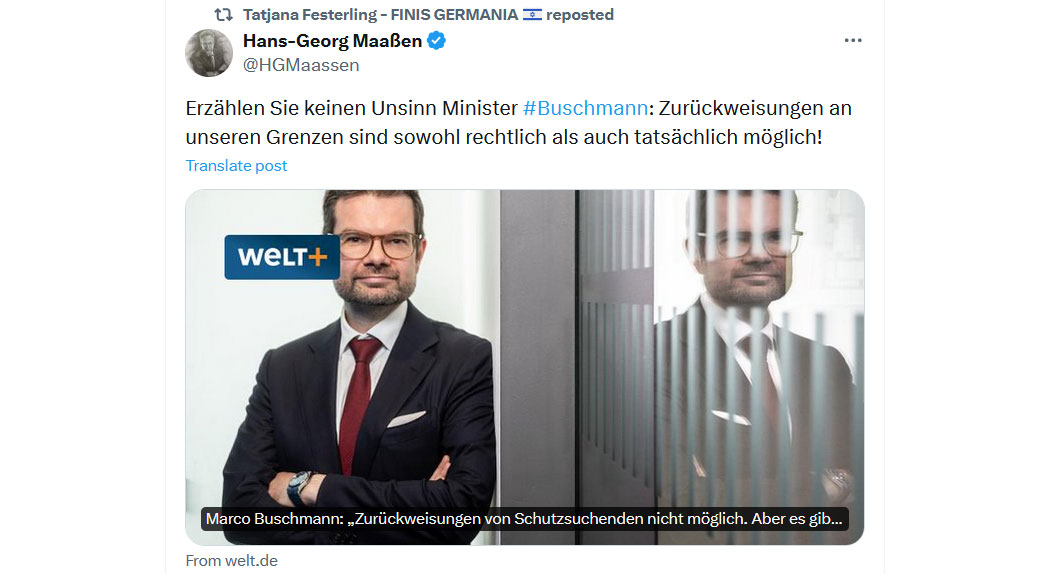Screen dimensions: 1050x574
Task: Click the blue verified badge next to Maaßen
Action: pos(437,41)
